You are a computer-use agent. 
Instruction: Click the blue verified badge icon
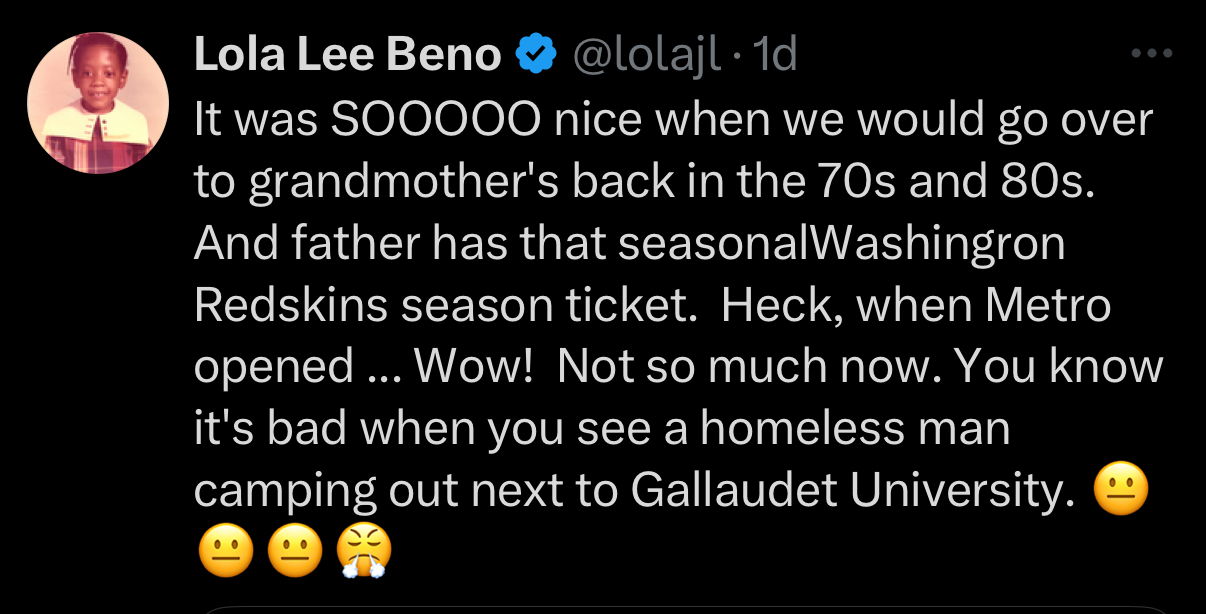pyautogui.click(x=535, y=54)
